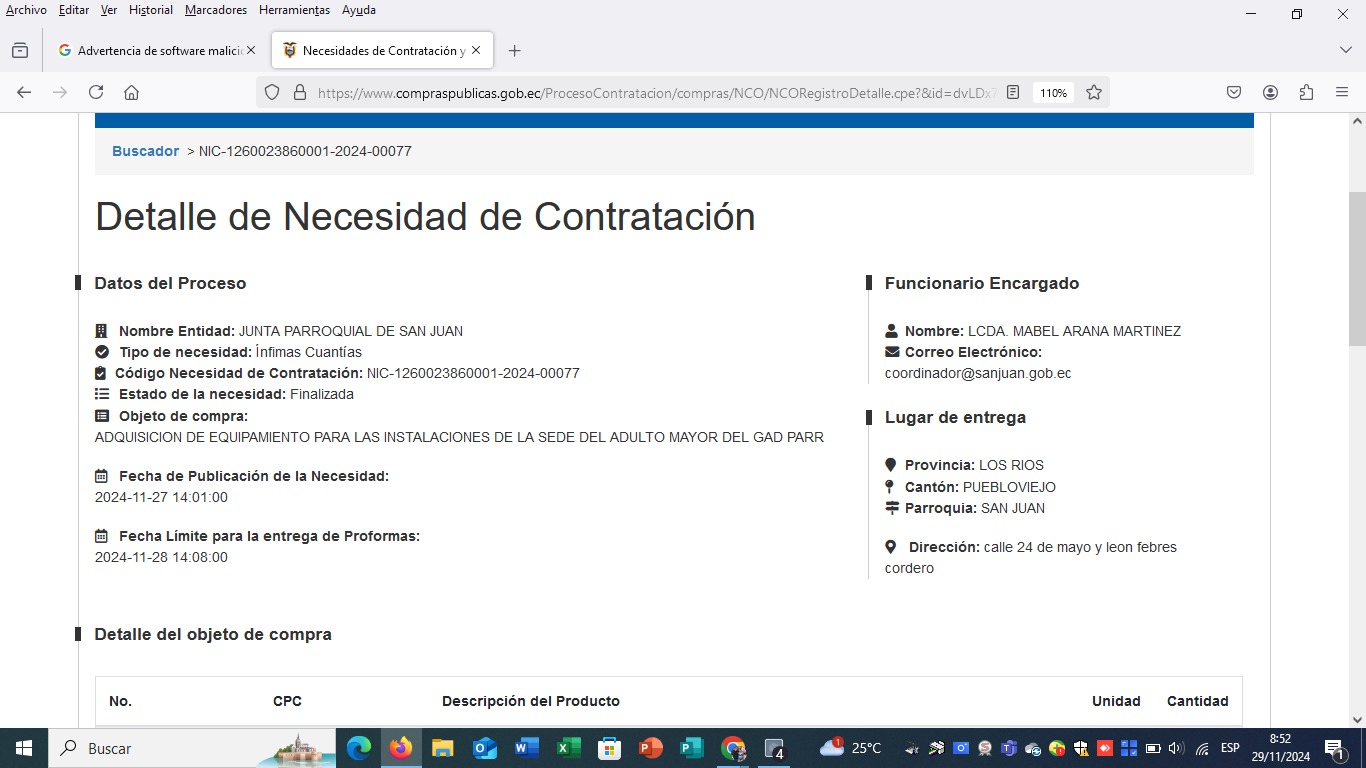Toggle reader view in address bar
1366x768 pixels.
(x=1013, y=92)
